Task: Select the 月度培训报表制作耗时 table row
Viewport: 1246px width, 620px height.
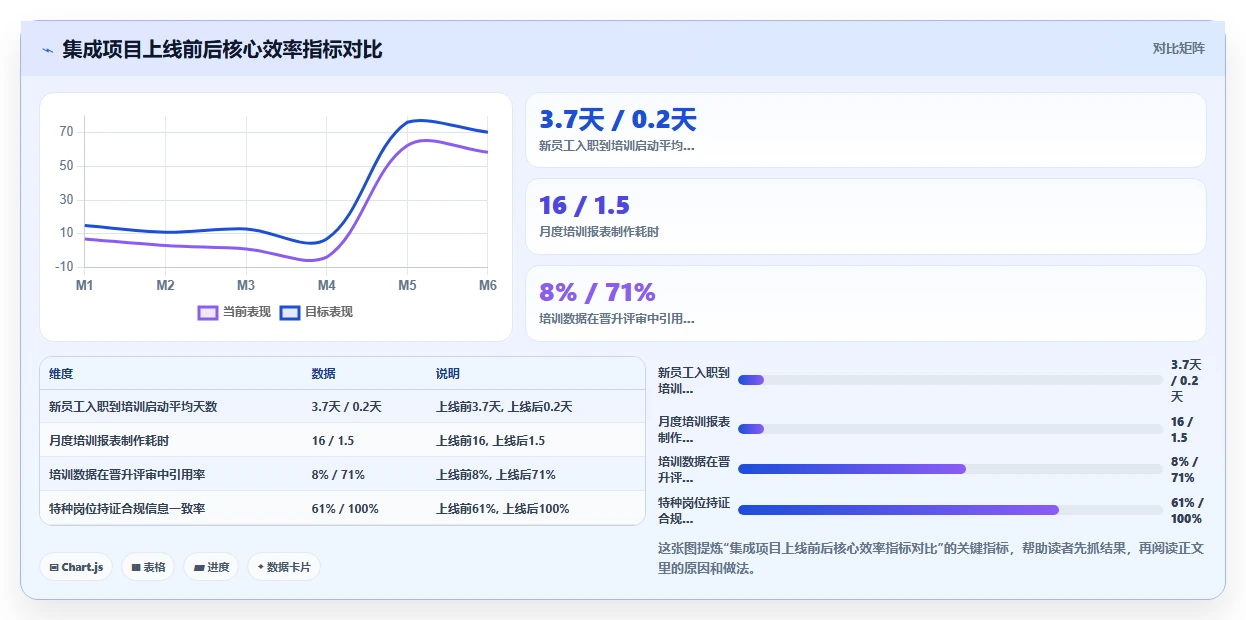Action: pyautogui.click(x=343, y=441)
